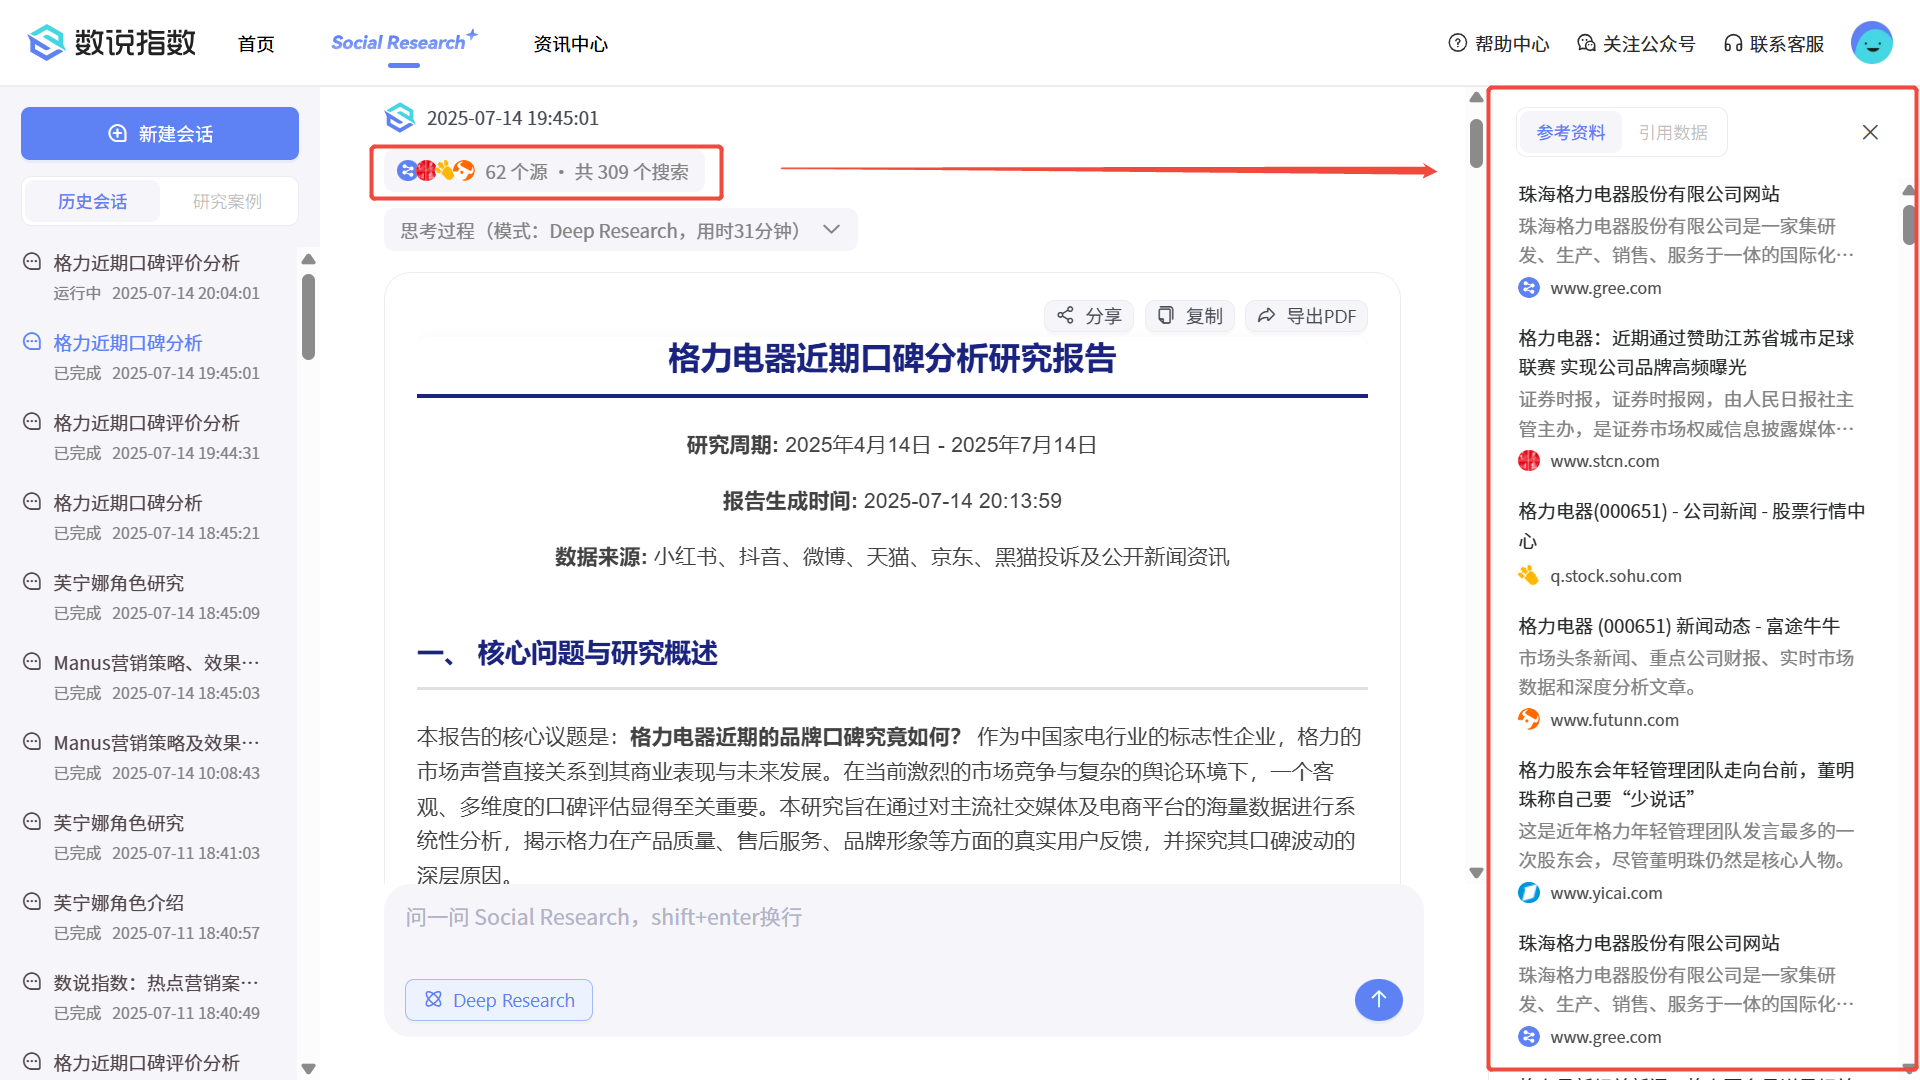Screen dimensions: 1920x1080
Task: Expand the 思考过程 Deep Research chevron
Action: point(831,230)
